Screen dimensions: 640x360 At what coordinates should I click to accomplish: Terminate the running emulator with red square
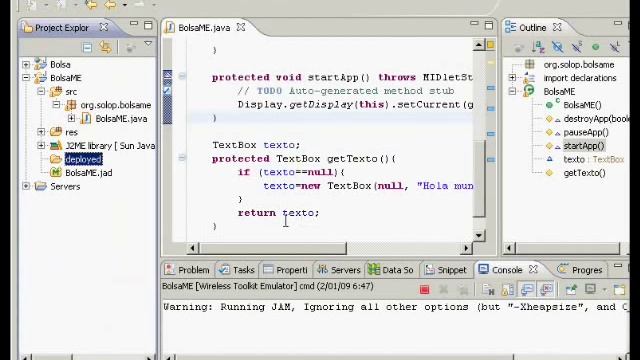(x=424, y=289)
